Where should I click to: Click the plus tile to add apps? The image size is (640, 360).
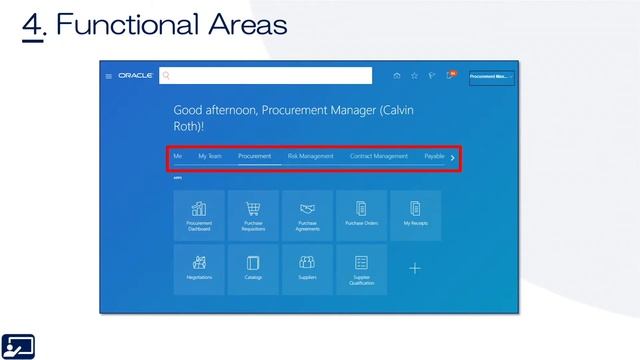[x=415, y=268]
